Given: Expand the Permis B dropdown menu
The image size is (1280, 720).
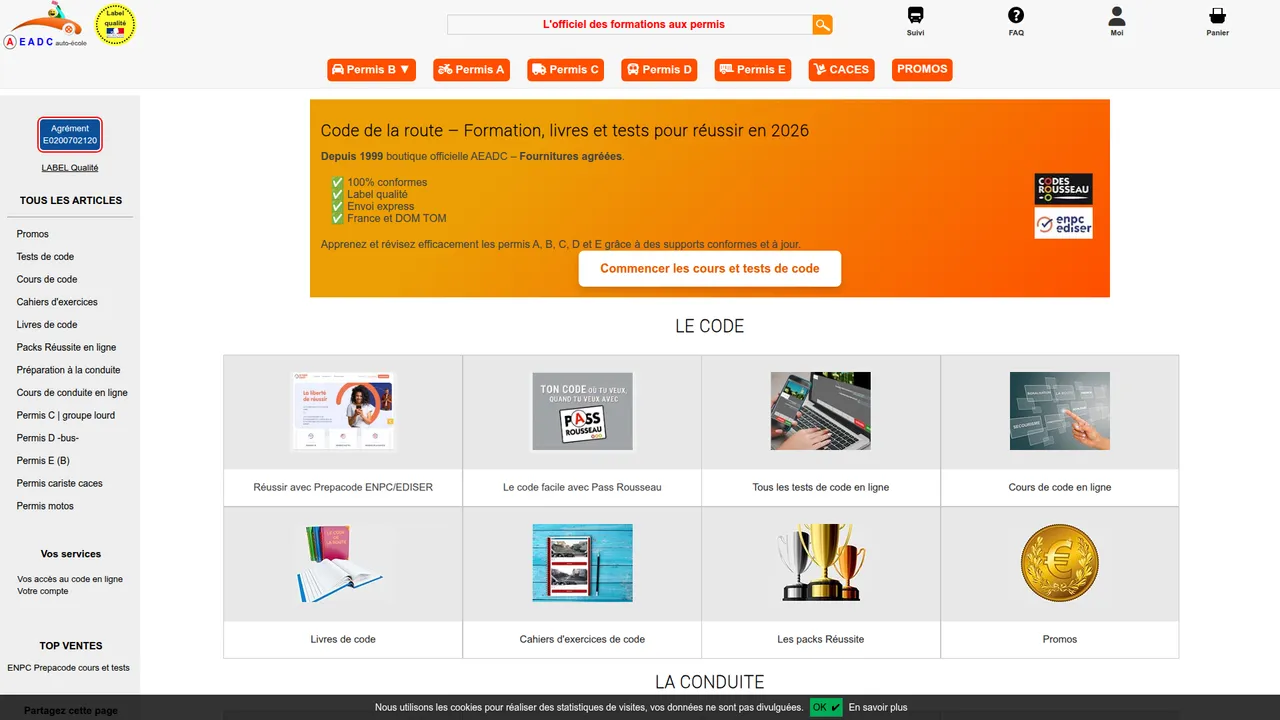Looking at the screenshot, I should coord(371,70).
